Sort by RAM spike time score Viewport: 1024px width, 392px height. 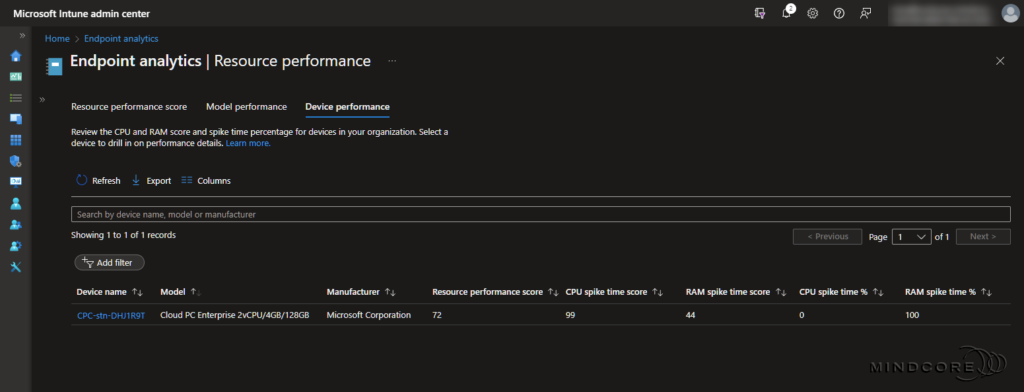coord(736,292)
